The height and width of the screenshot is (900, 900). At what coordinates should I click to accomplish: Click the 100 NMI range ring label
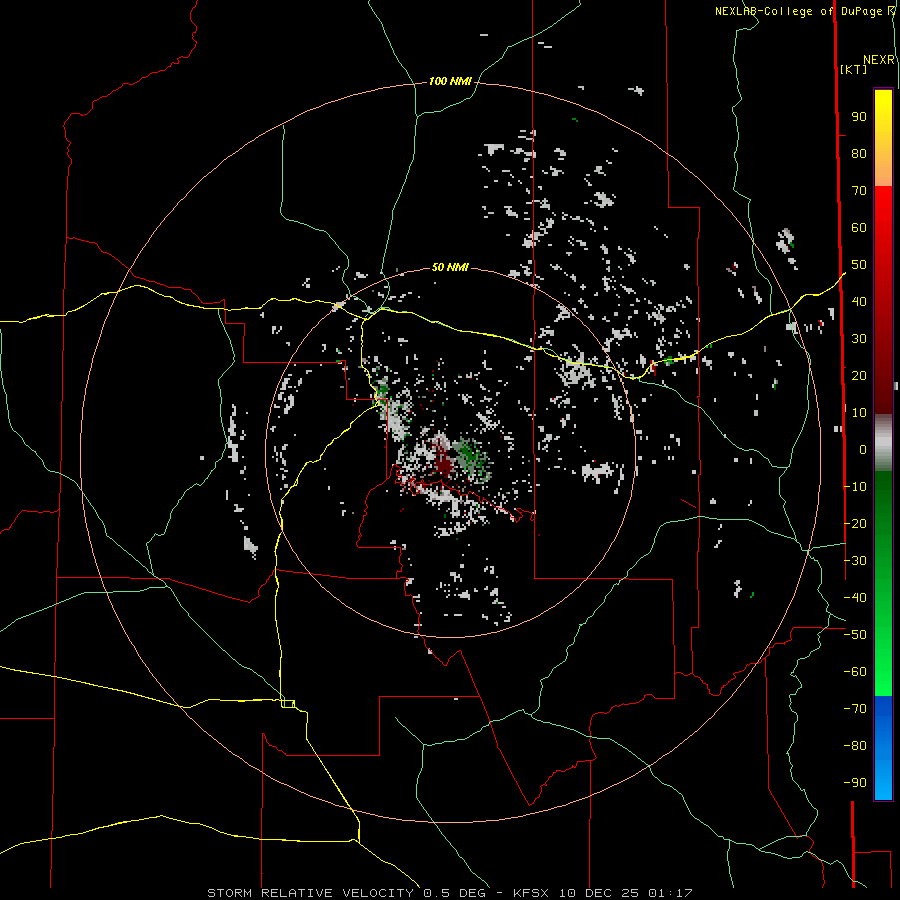pyautogui.click(x=449, y=82)
